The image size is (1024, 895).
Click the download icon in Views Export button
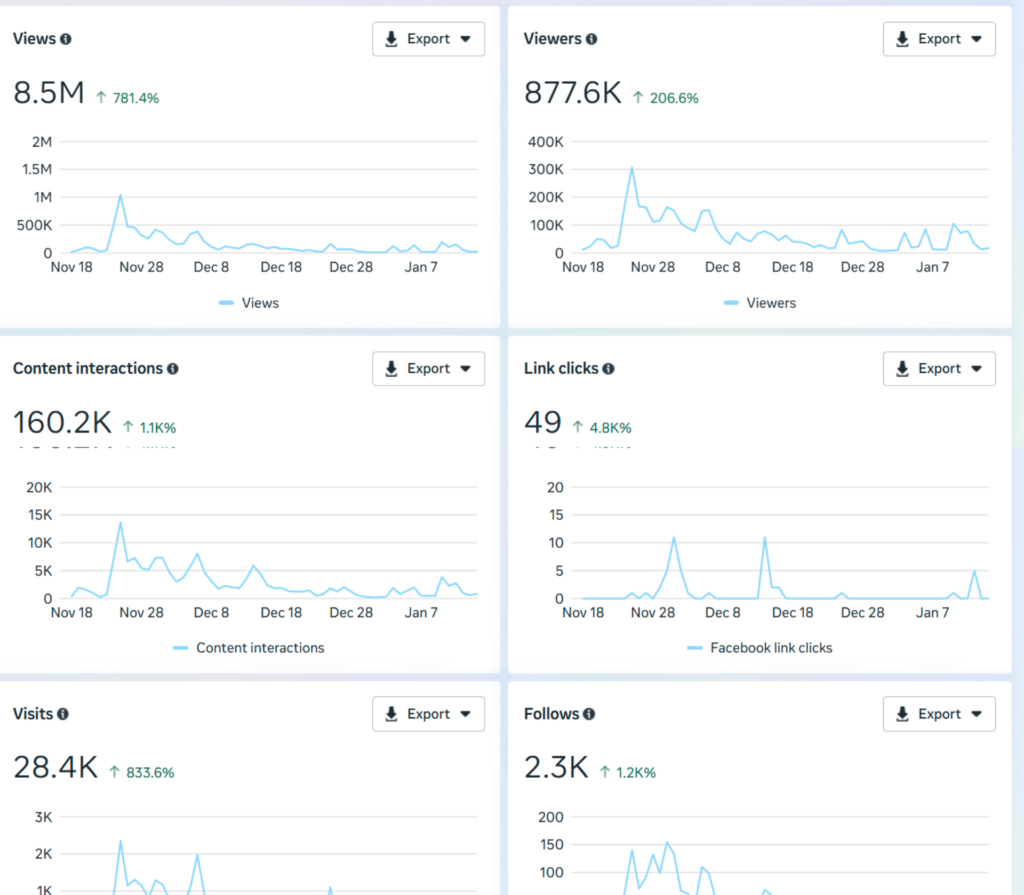pyautogui.click(x=392, y=39)
